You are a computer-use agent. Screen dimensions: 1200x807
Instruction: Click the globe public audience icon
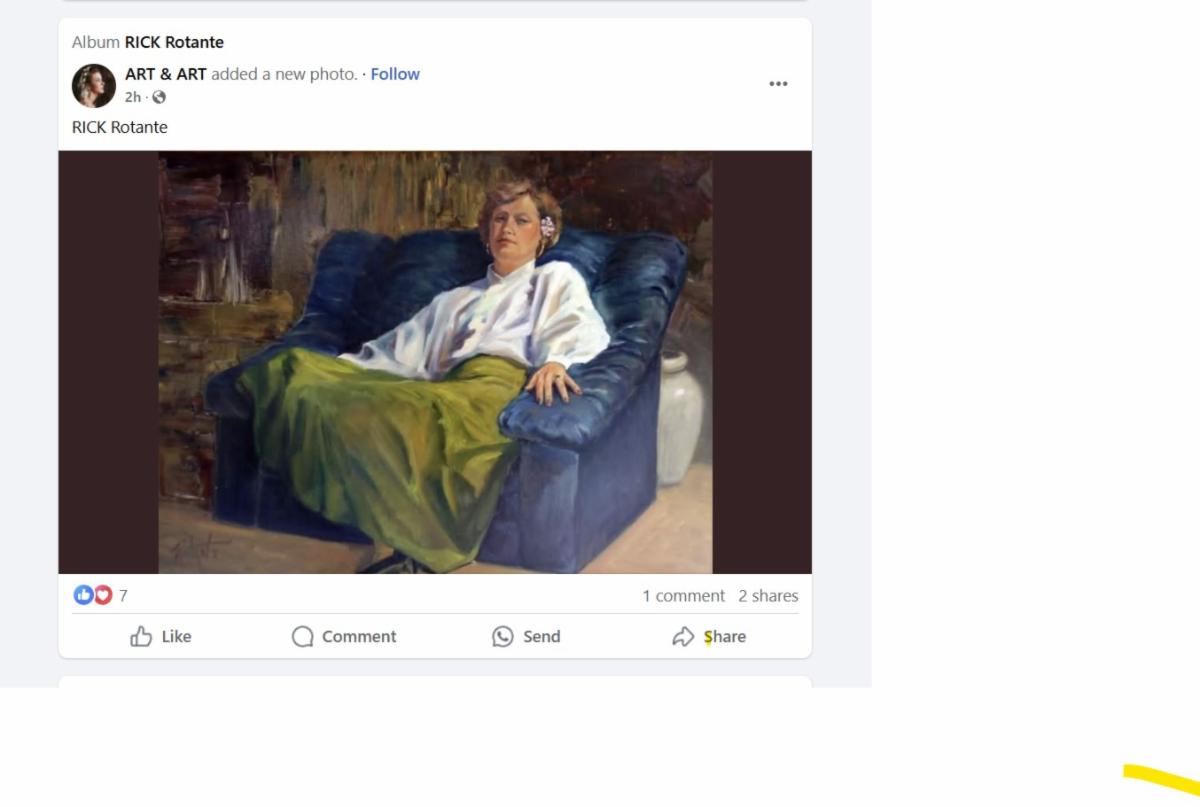[159, 97]
